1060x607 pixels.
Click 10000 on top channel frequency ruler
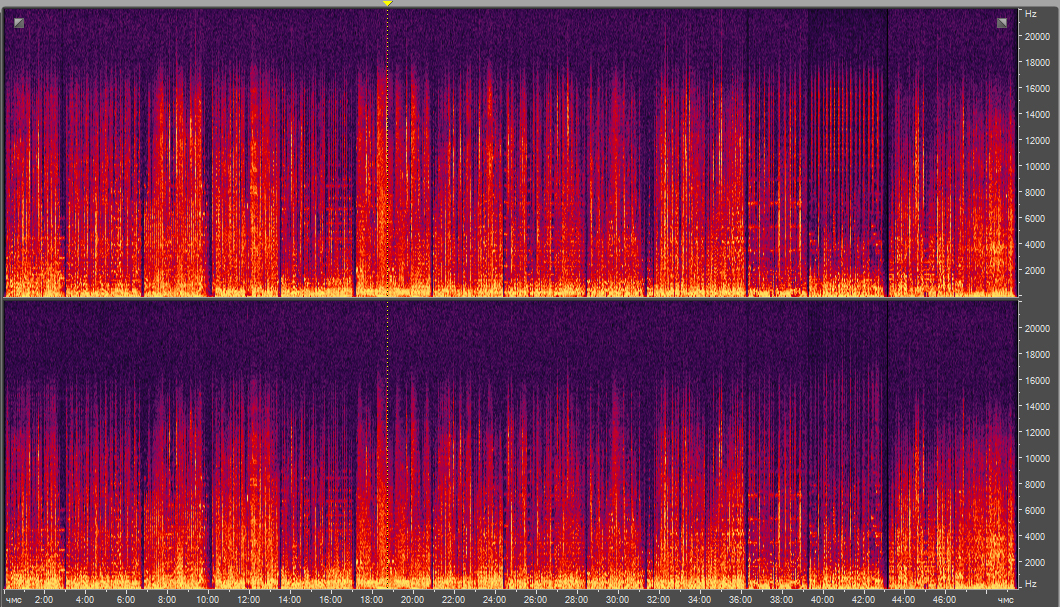coord(1035,166)
